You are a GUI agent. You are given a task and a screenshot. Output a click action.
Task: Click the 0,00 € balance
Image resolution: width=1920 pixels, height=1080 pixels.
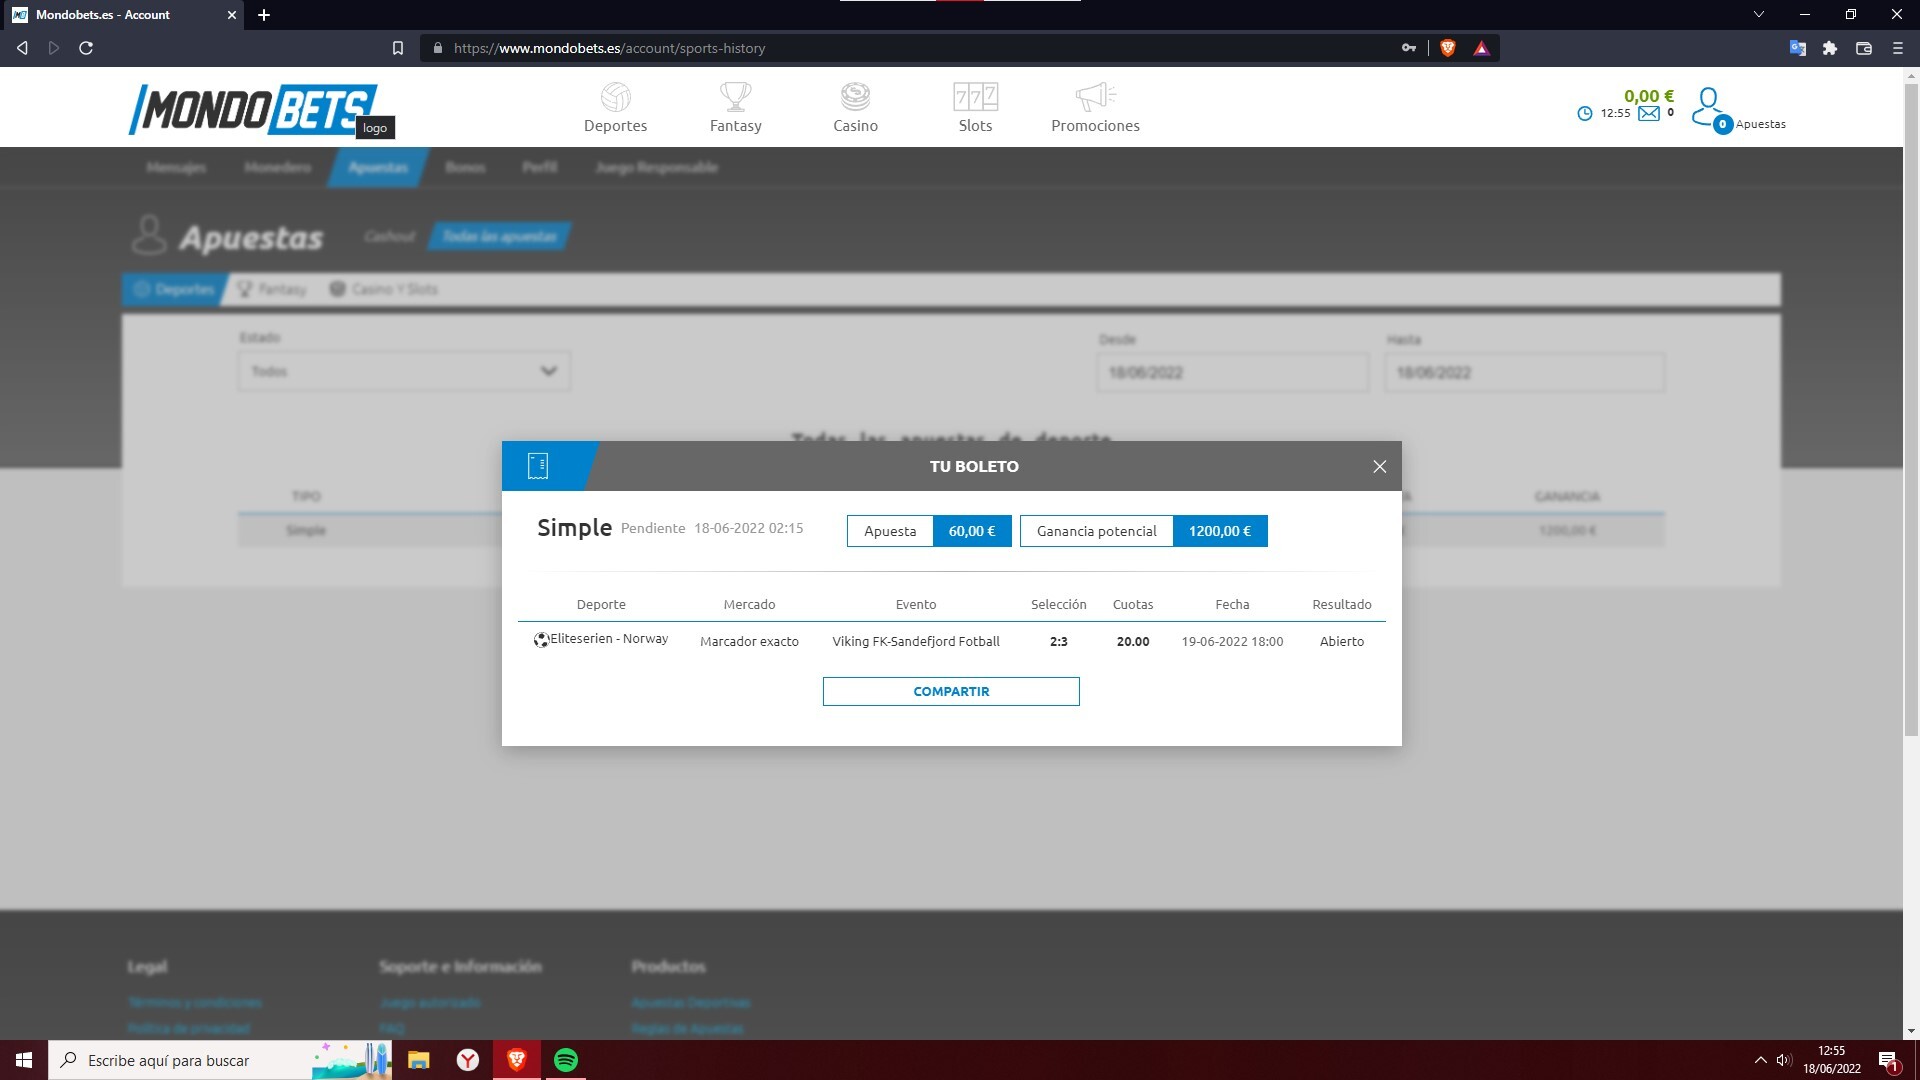pos(1648,96)
